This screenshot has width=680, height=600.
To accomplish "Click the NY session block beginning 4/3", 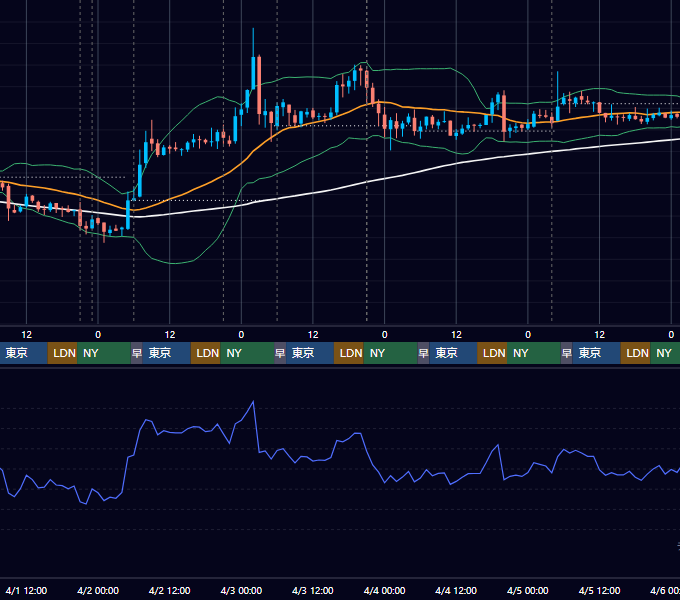I will (390, 353).
